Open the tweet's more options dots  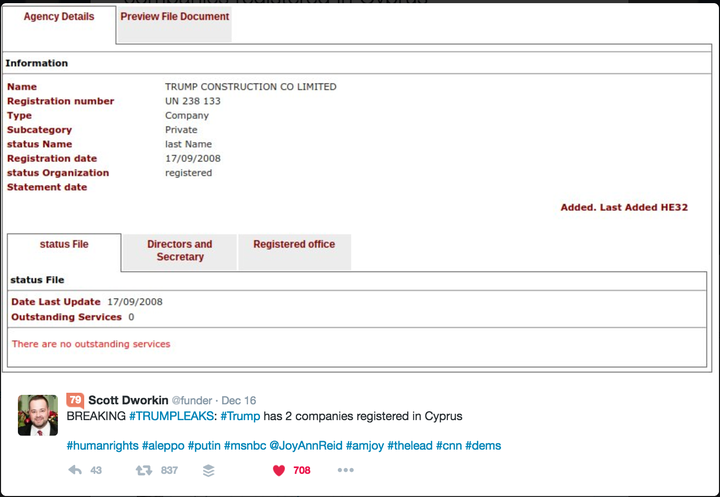pyautogui.click(x=345, y=470)
